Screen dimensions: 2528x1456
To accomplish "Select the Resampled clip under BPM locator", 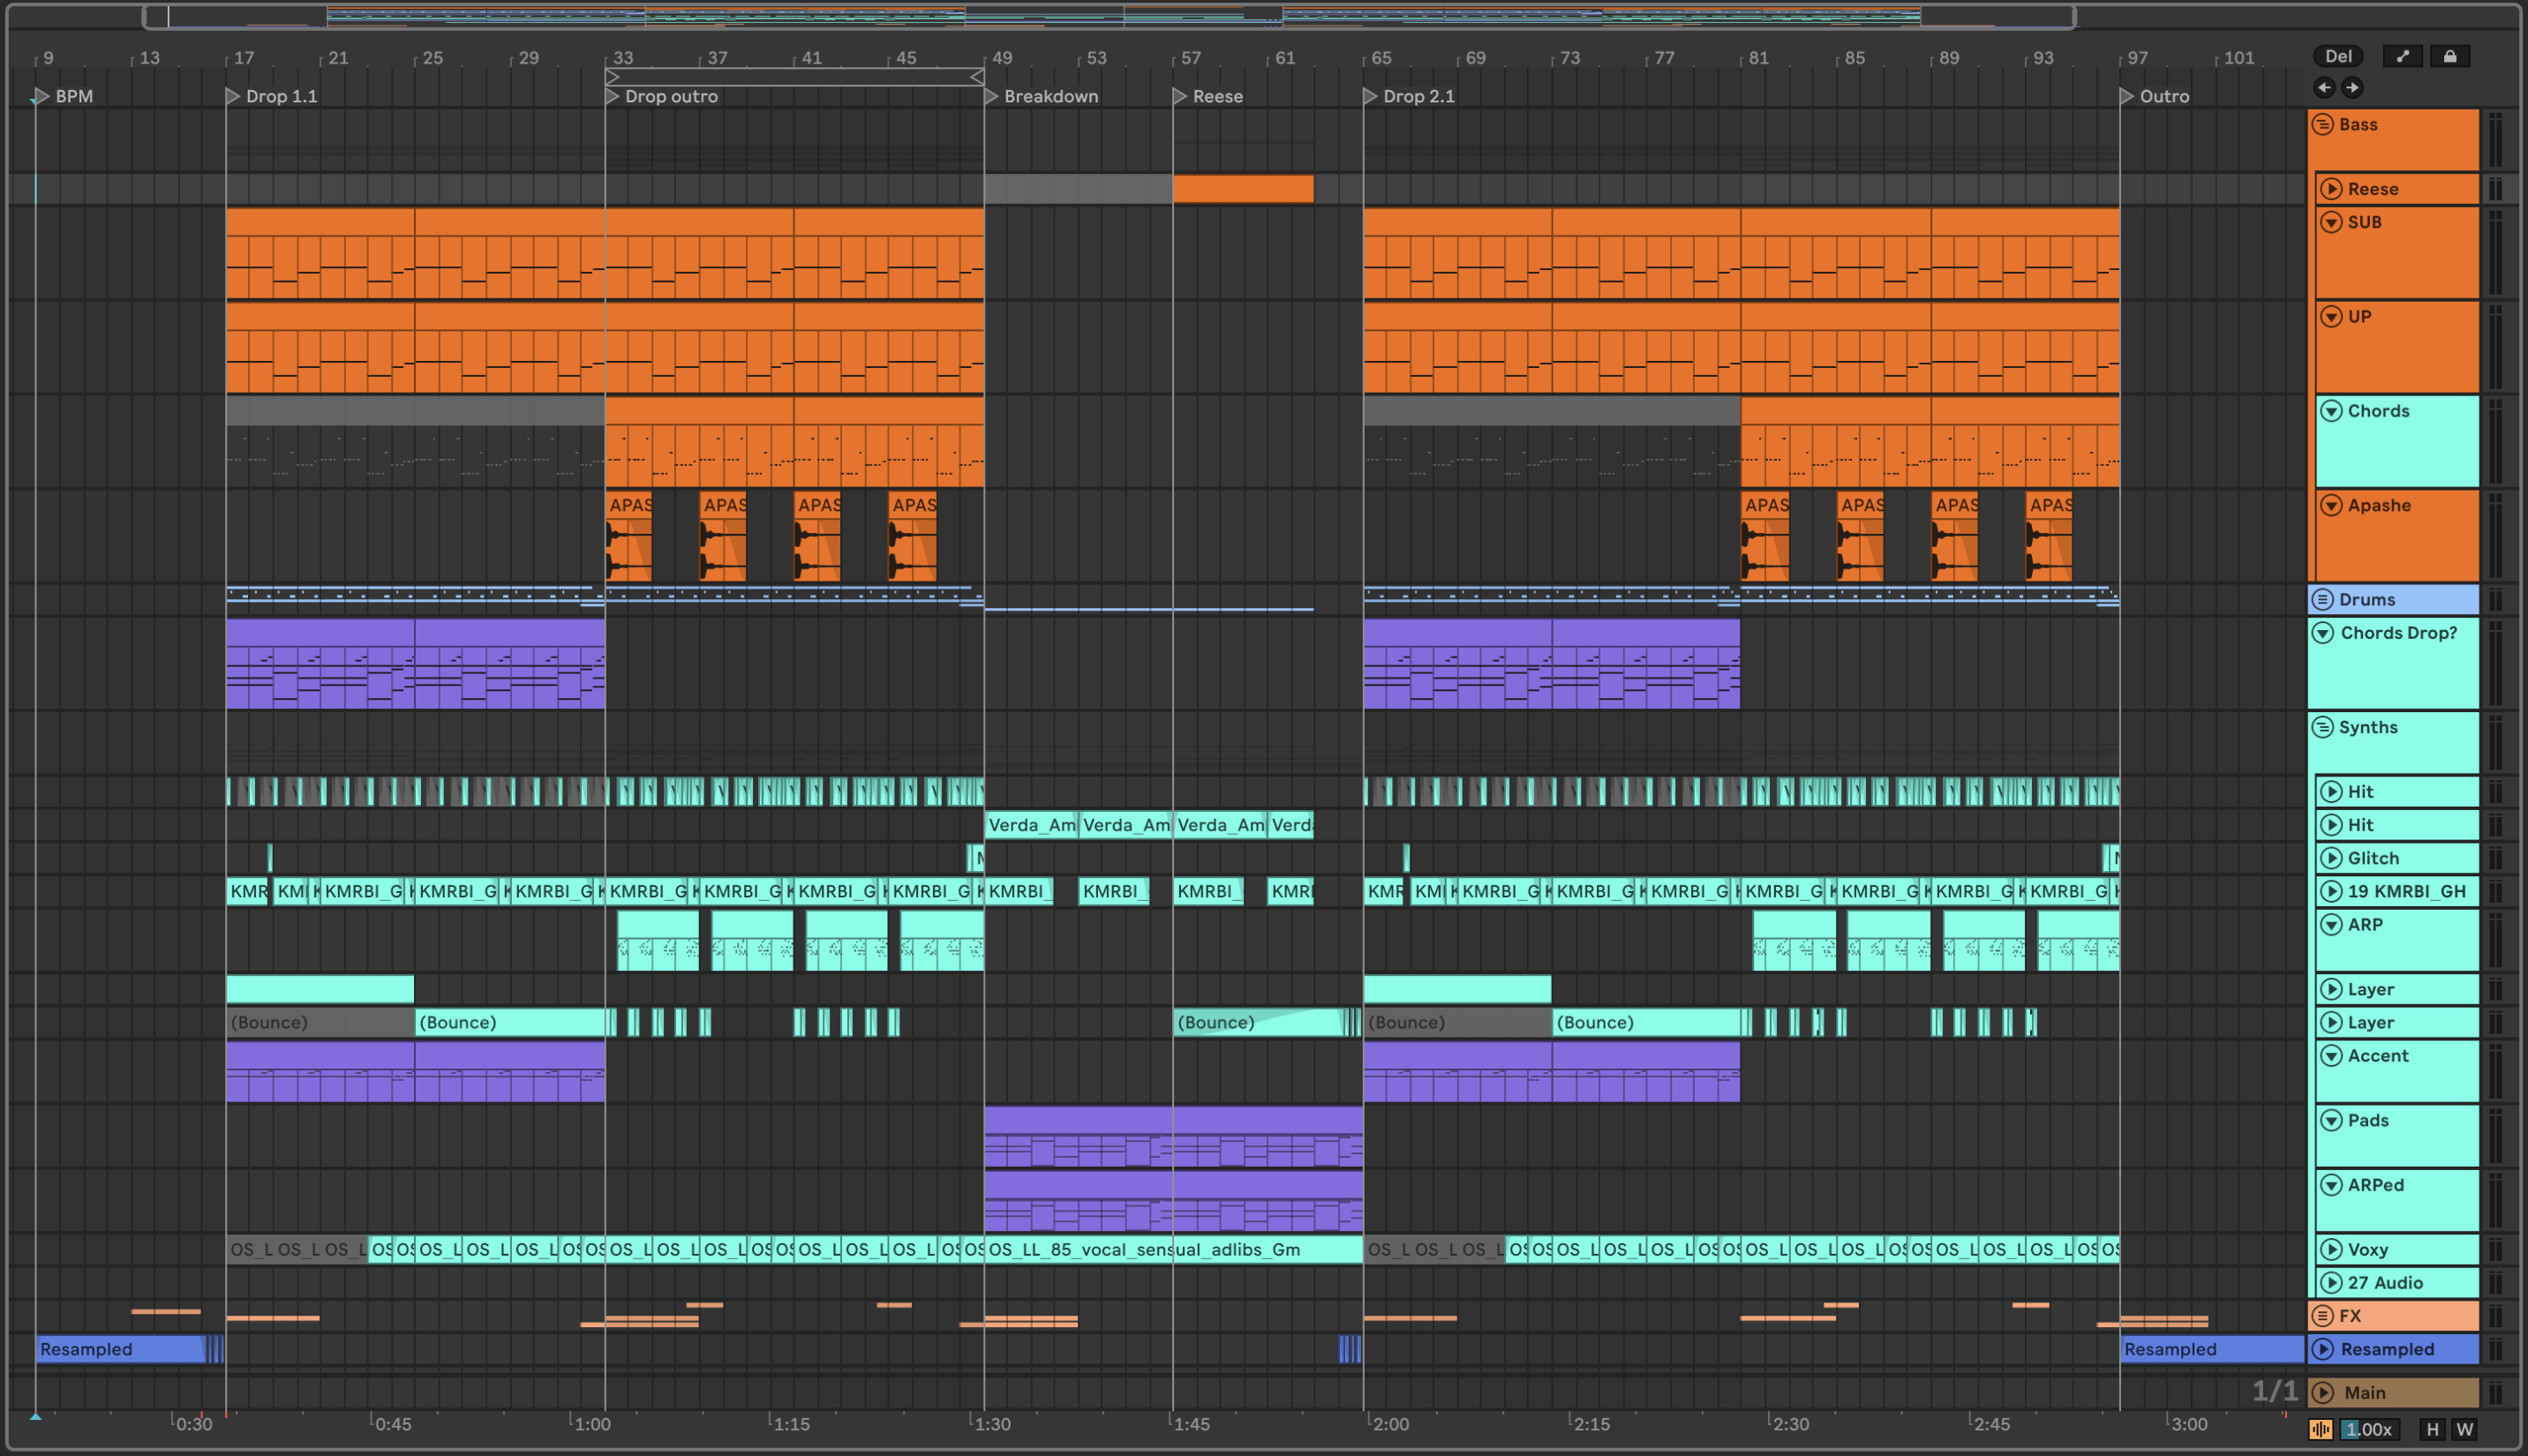I will (120, 1349).
